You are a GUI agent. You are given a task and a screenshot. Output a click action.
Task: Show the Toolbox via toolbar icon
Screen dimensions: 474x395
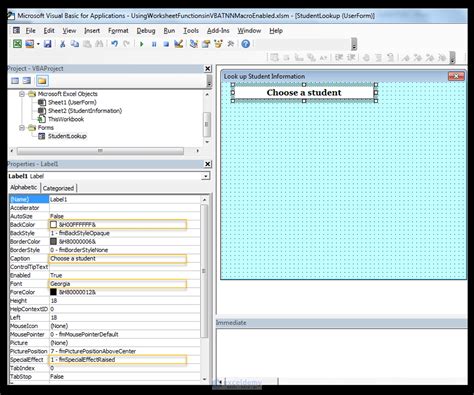(231, 44)
